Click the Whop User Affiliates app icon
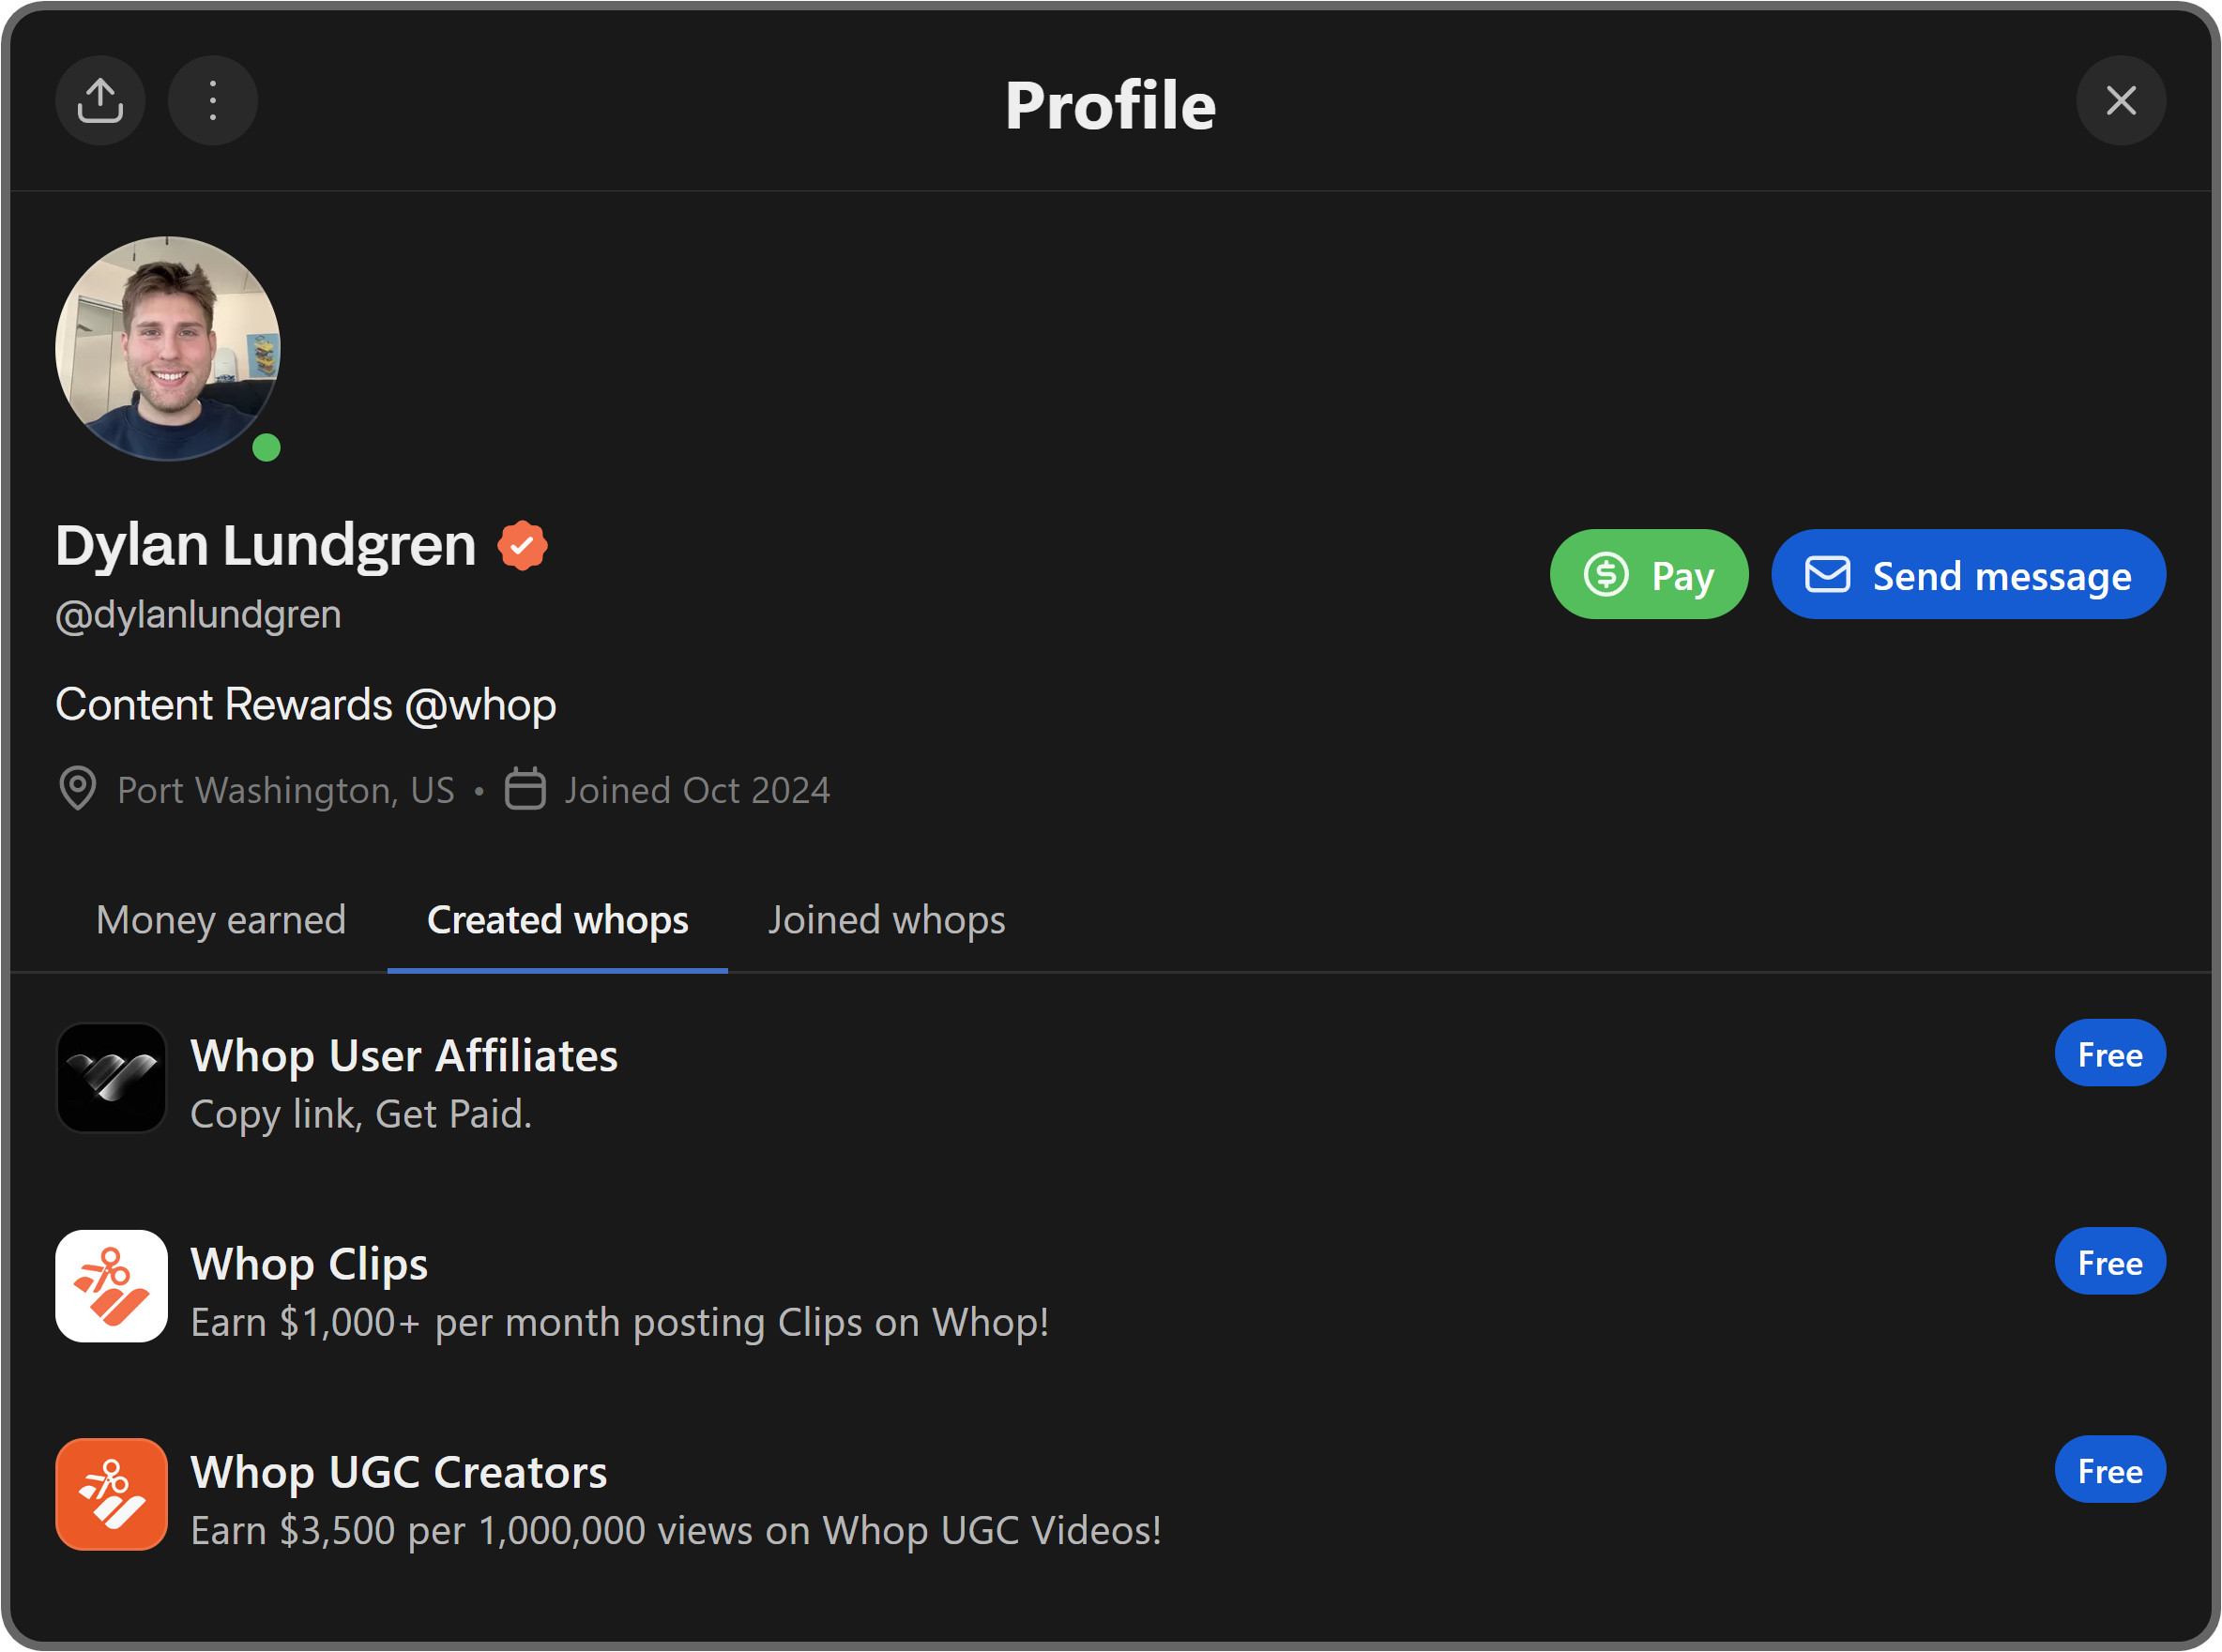Image resolution: width=2222 pixels, height=1652 pixels. (111, 1078)
